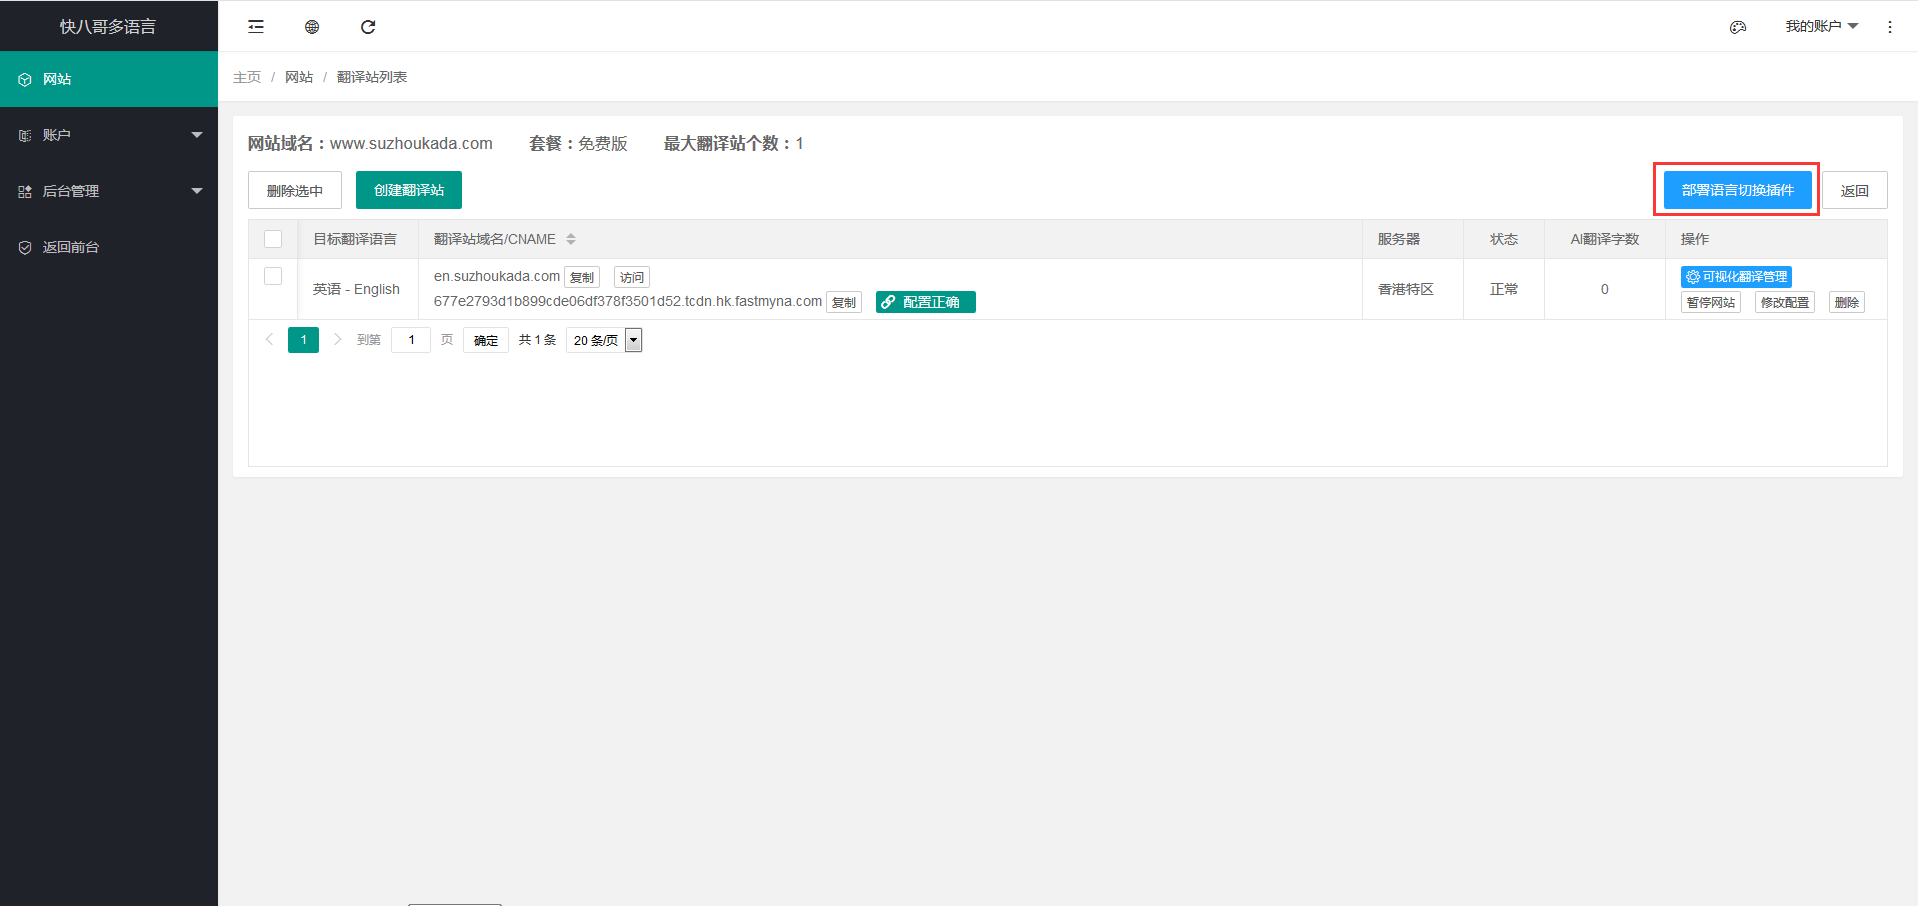Click 暂停网站 button
1918x906 pixels.
(1711, 302)
